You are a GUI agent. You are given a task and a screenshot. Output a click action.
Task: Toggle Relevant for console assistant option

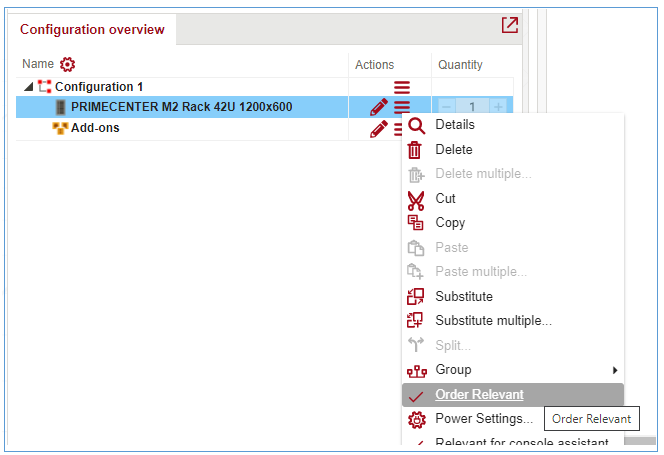pyautogui.click(x=513, y=441)
